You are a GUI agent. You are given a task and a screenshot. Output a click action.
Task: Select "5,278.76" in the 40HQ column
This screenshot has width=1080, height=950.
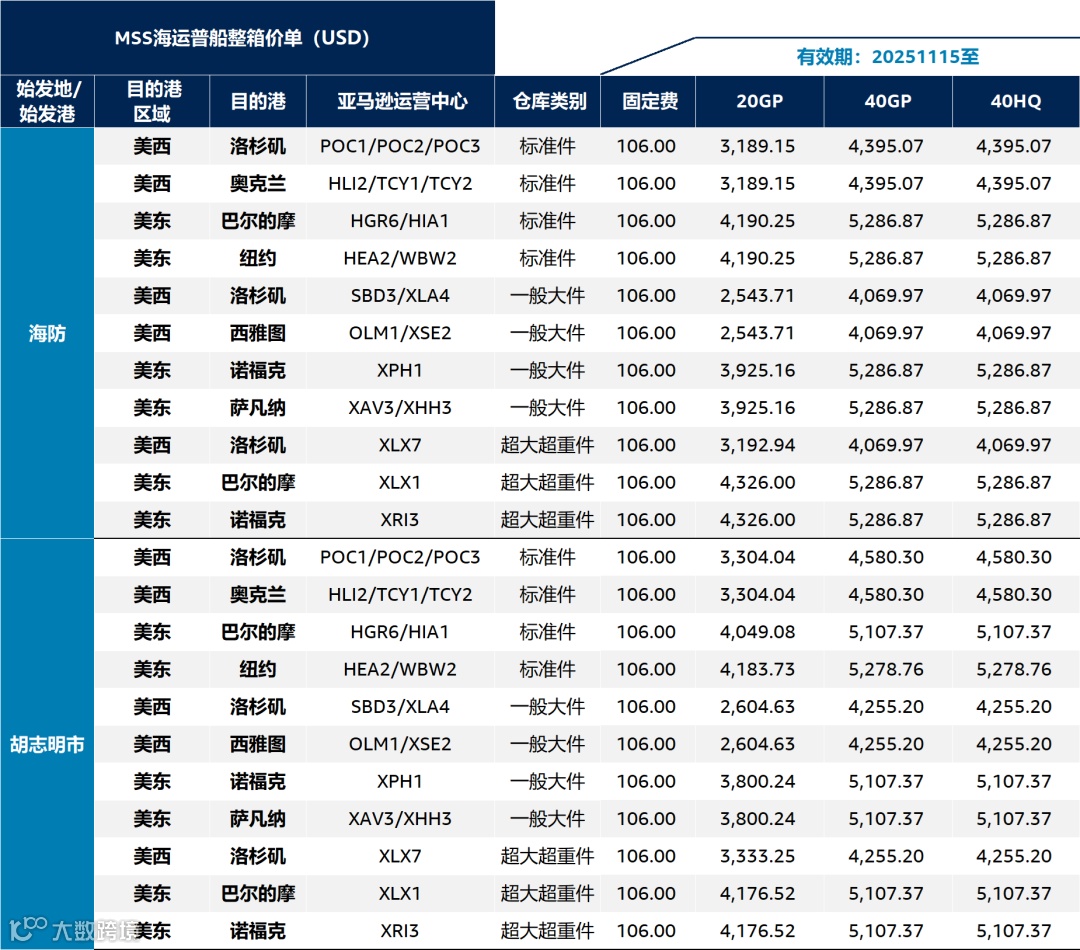[x=1014, y=669]
